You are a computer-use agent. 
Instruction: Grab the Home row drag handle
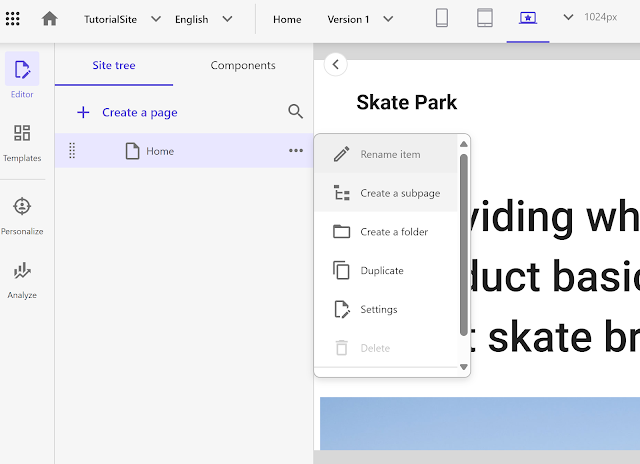(x=72, y=151)
